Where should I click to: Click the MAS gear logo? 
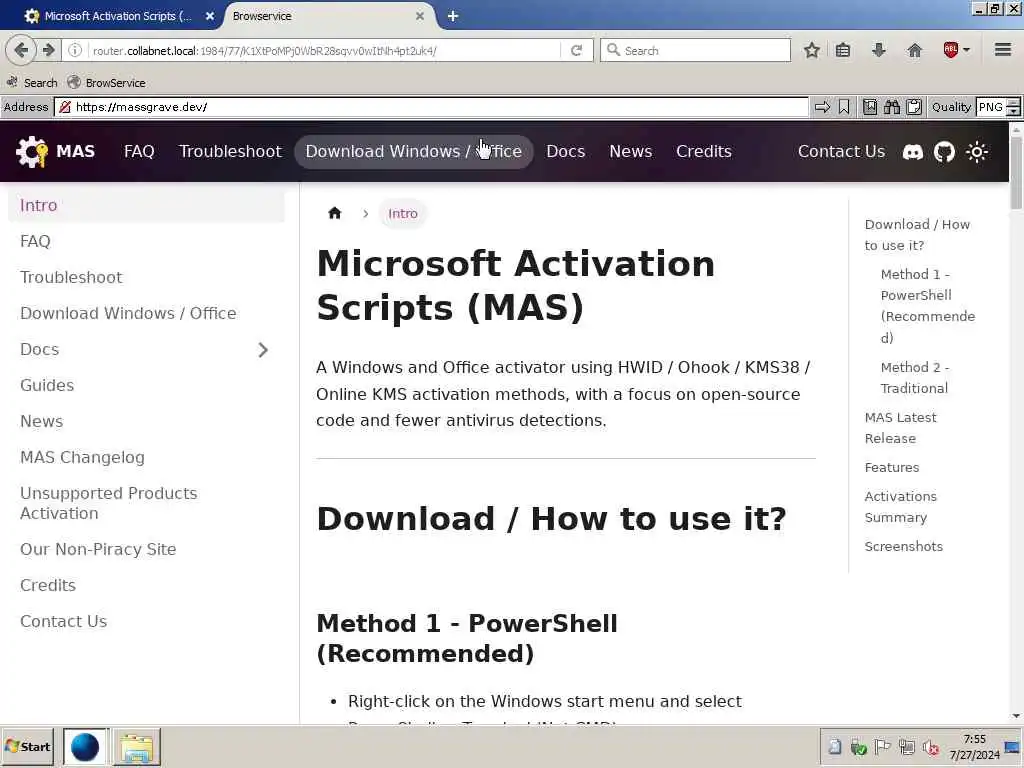(x=31, y=152)
